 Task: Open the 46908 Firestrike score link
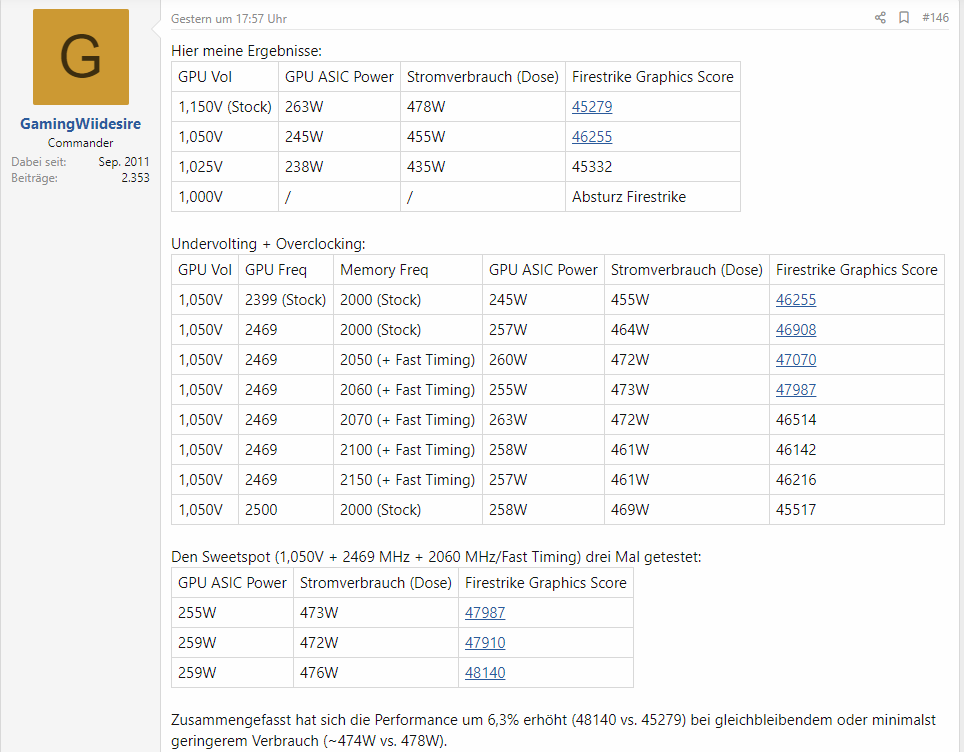coord(796,330)
